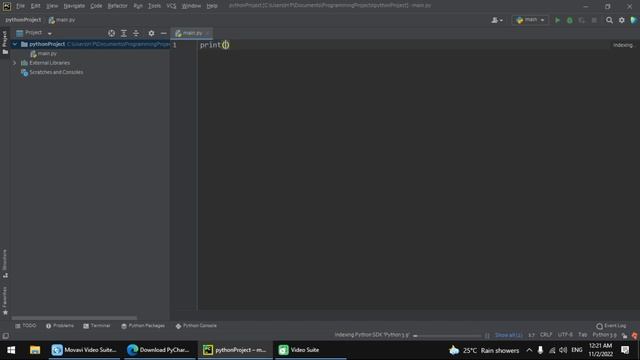Toggle tool window bars icon in bottom-left corner

pos(6,336)
